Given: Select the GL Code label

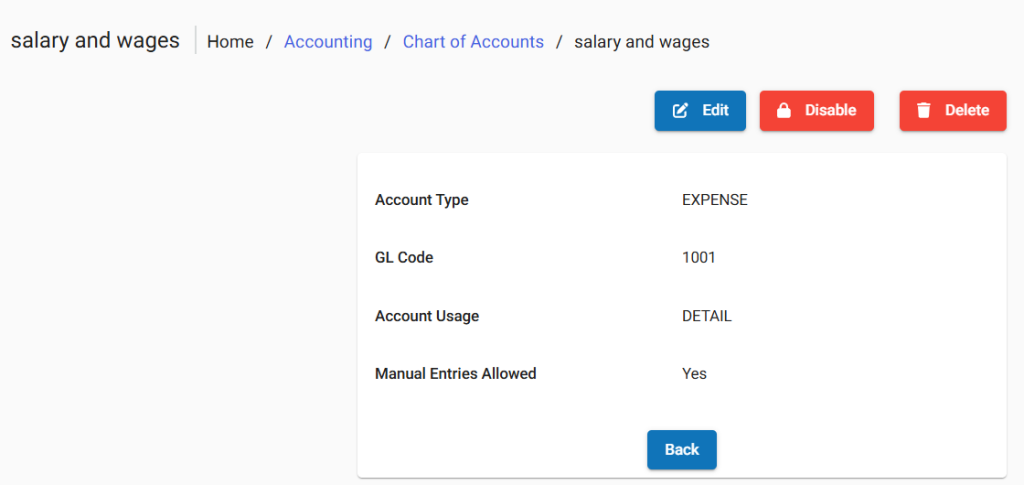Looking at the screenshot, I should 404,258.
